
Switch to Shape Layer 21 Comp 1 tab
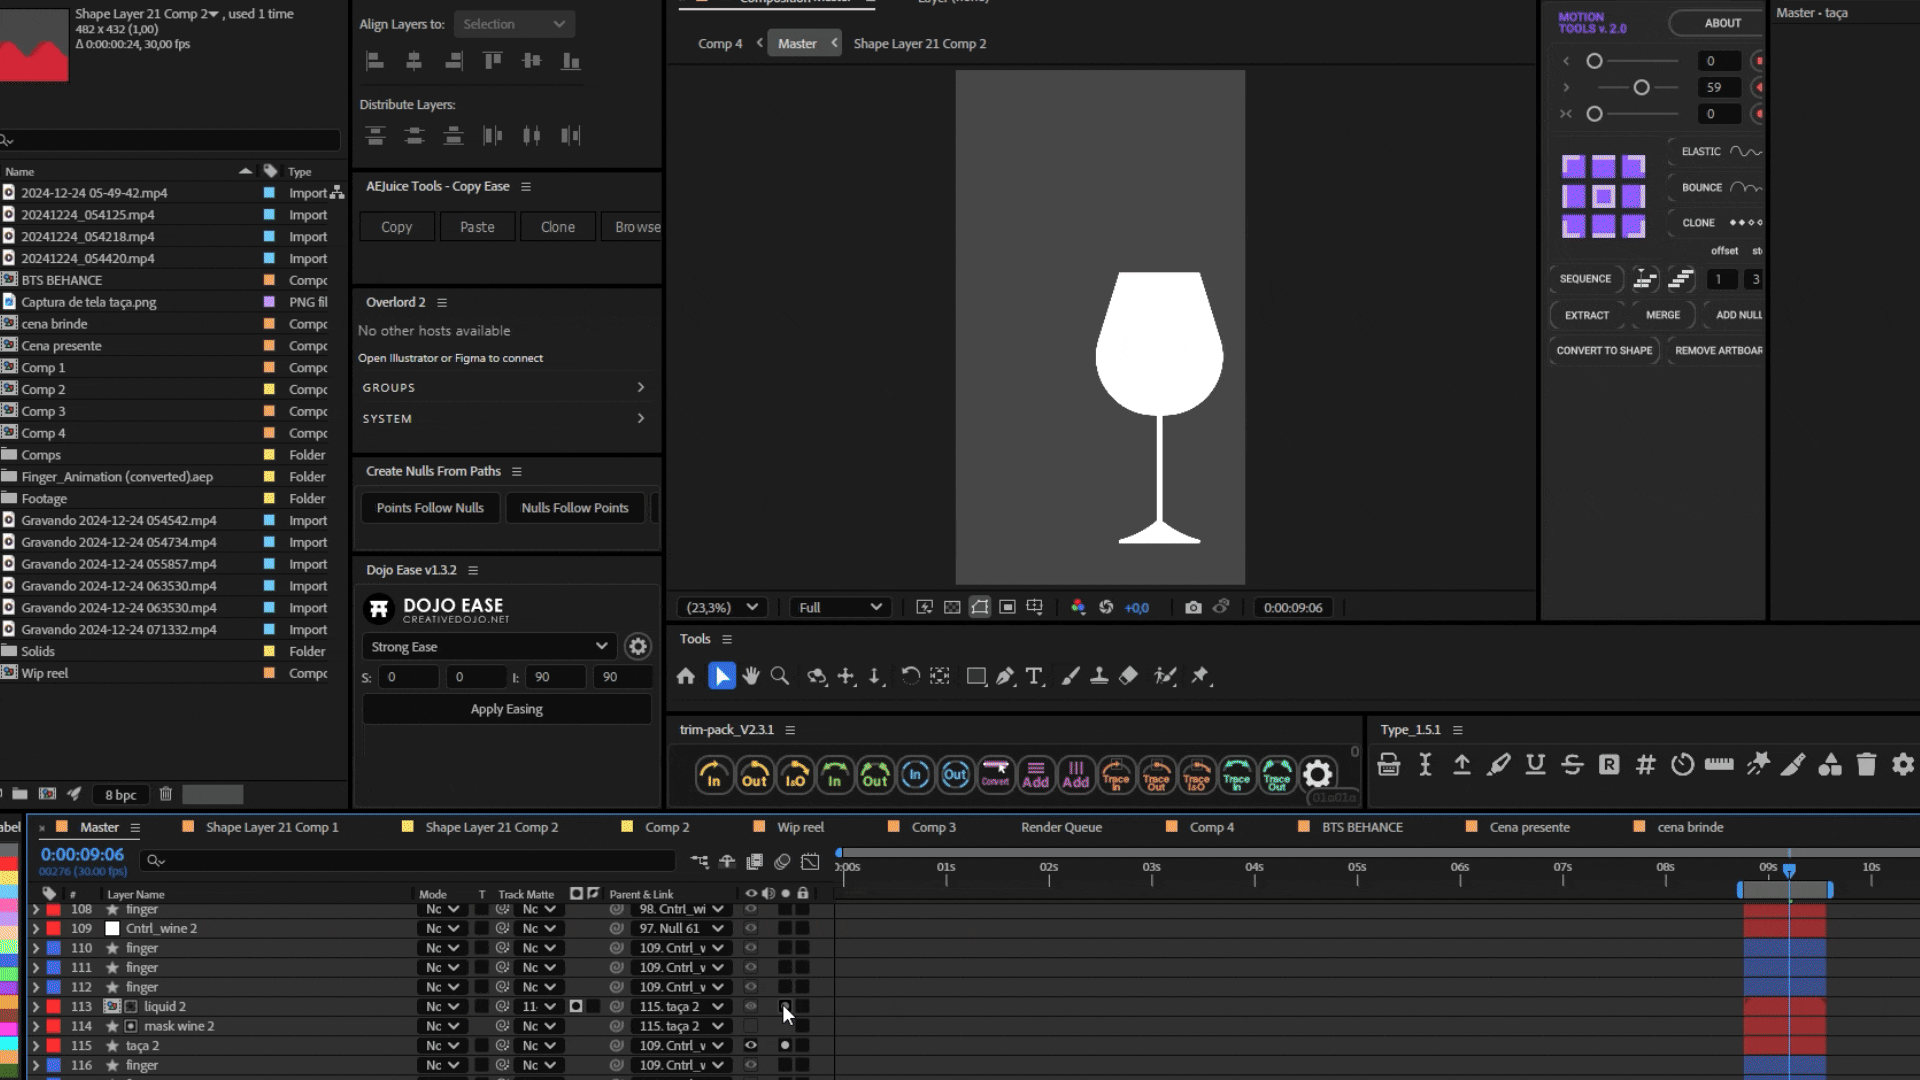coord(272,827)
